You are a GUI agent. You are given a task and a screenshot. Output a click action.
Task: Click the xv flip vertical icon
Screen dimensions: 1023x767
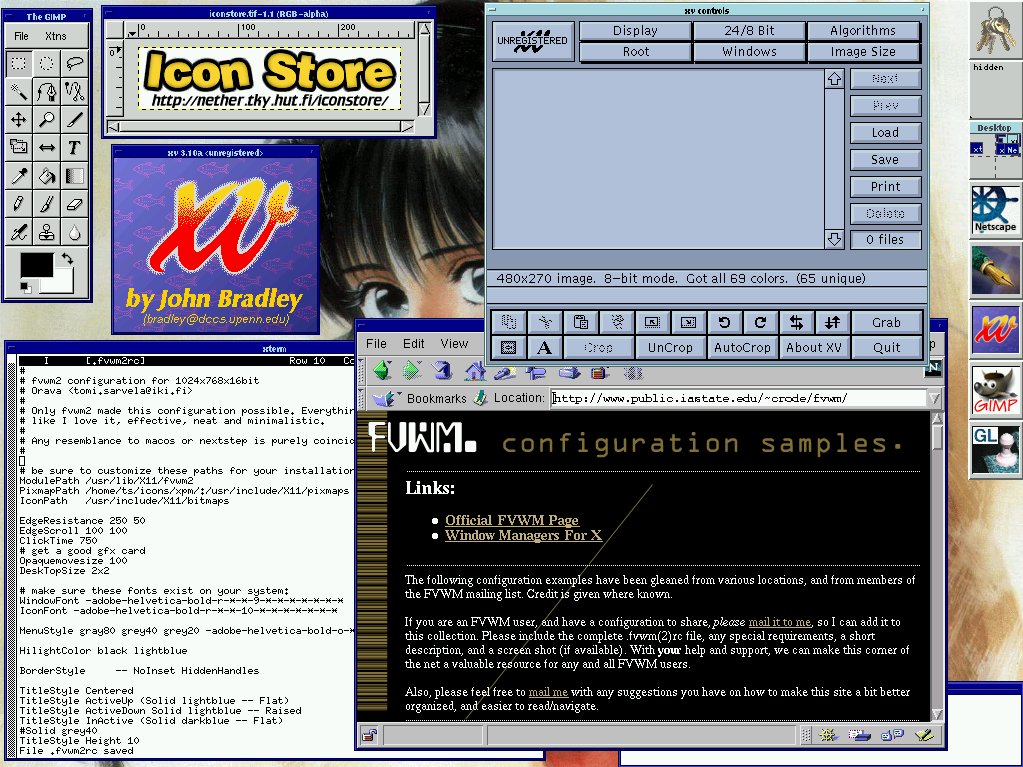[832, 322]
